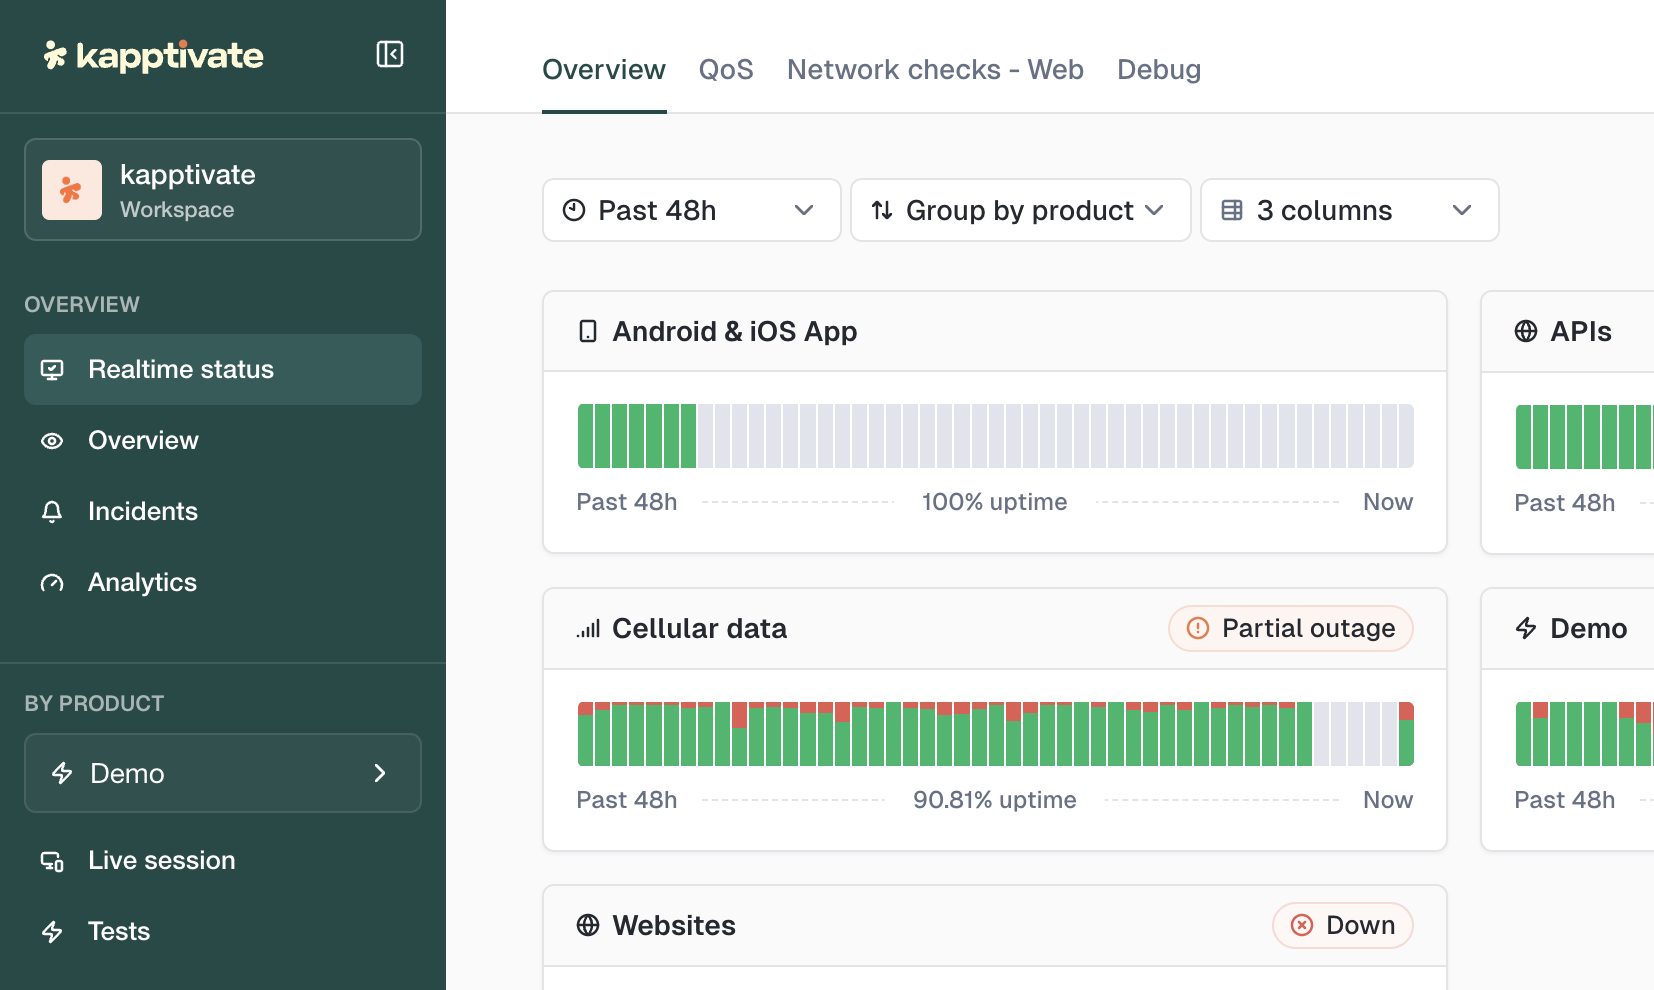The image size is (1654, 990).
Task: Open the 3 columns layout dropdown
Action: (1349, 210)
